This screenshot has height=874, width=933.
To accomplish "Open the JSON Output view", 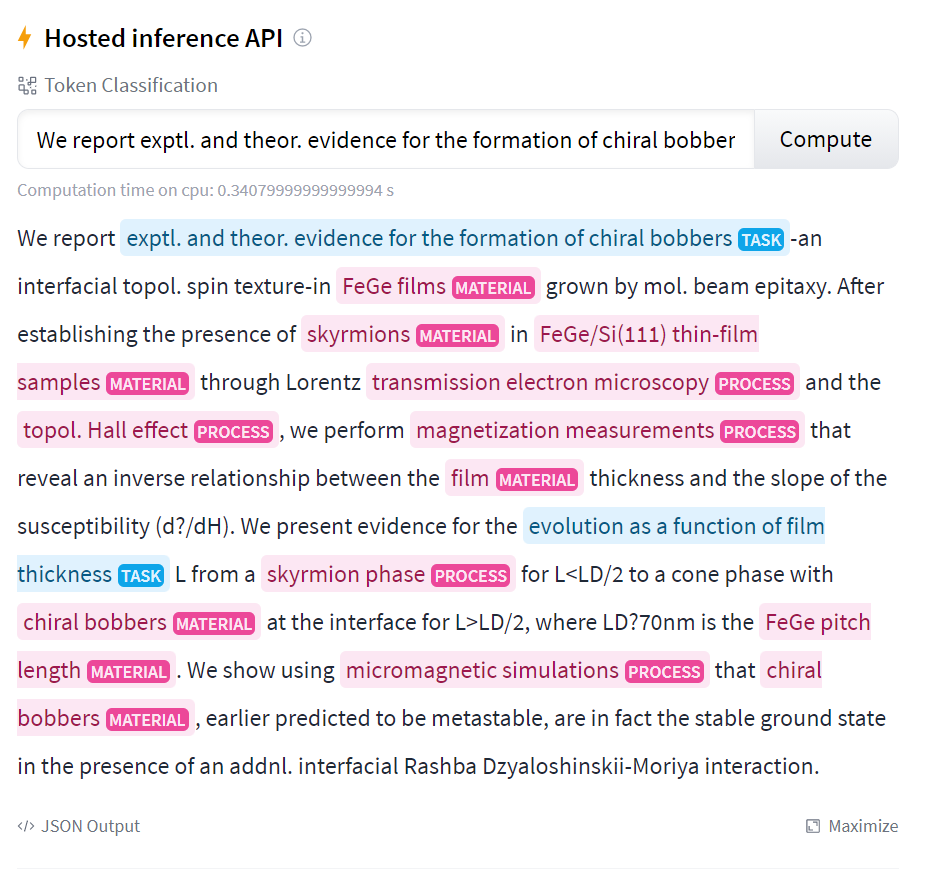I will pos(89,826).
